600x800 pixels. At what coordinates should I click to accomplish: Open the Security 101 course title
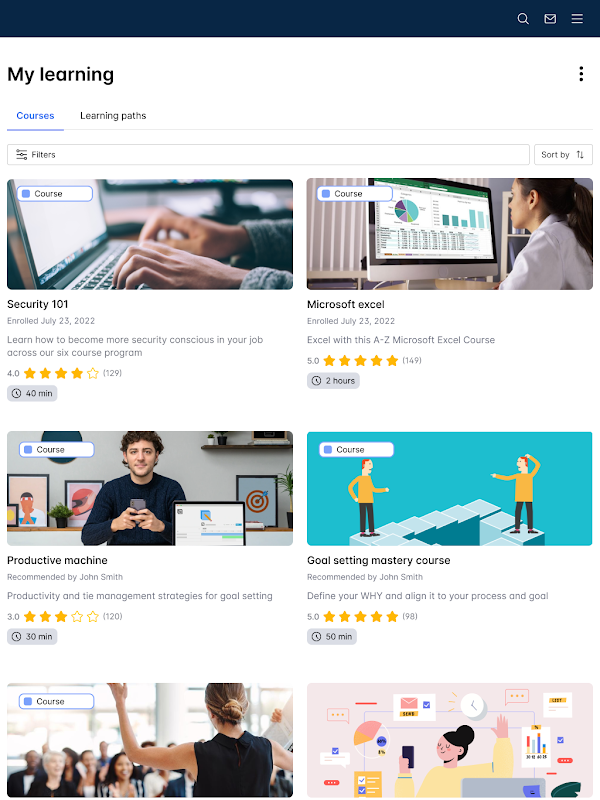(x=38, y=304)
